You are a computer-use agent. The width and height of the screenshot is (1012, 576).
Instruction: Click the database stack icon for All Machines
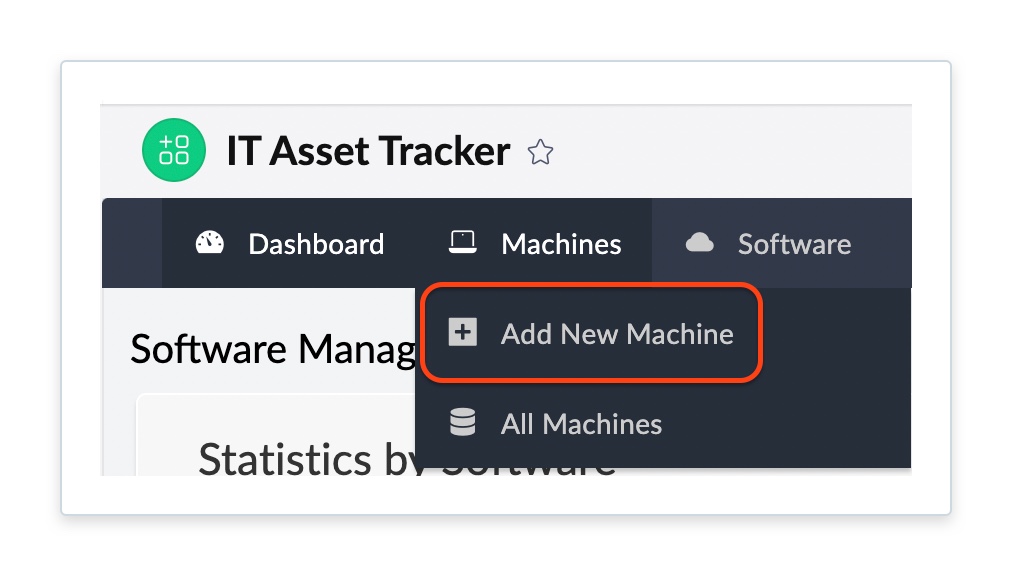462,423
